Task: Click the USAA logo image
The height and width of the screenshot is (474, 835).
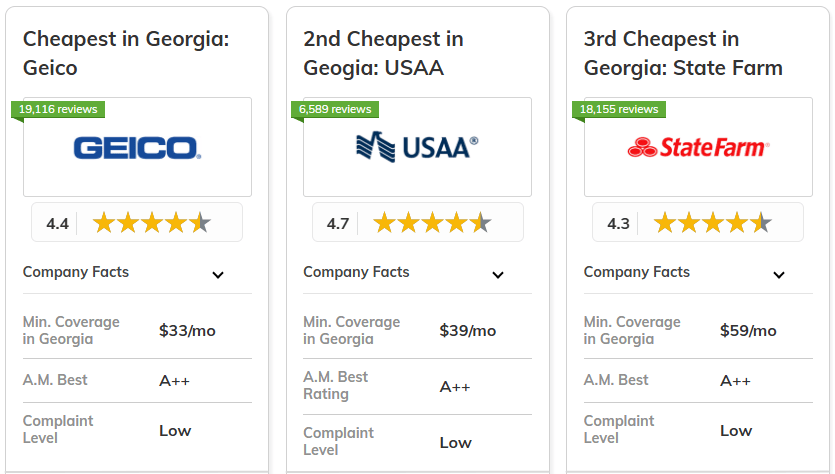Action: click(417, 148)
